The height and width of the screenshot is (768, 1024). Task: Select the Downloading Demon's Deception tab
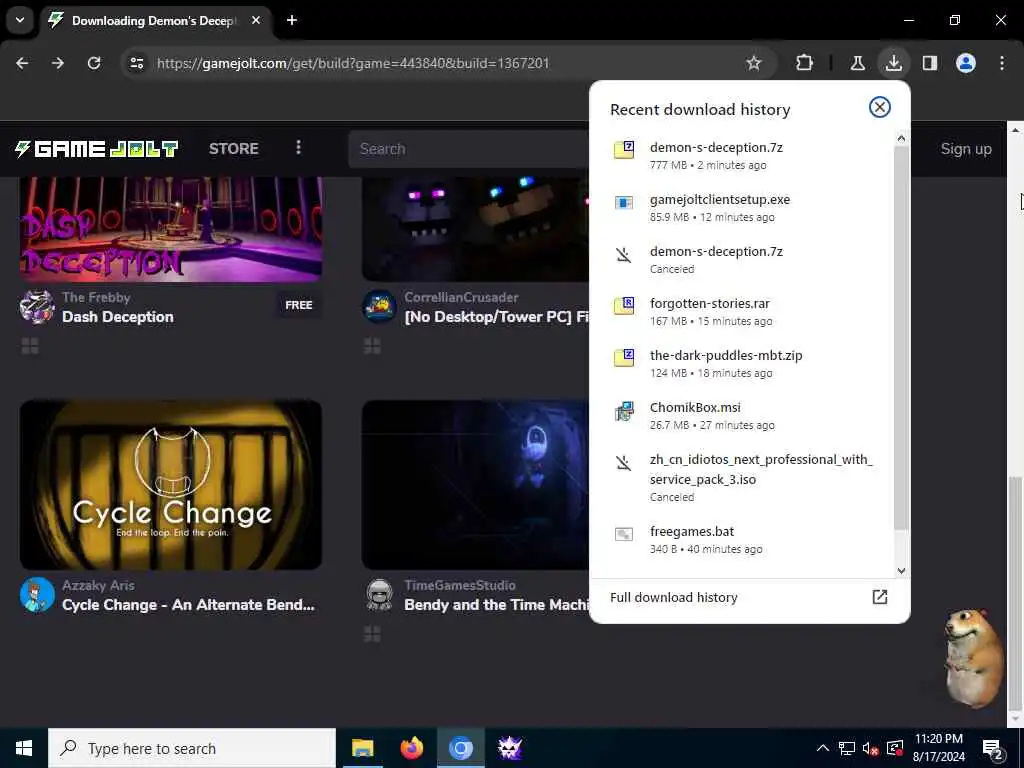[153, 21]
